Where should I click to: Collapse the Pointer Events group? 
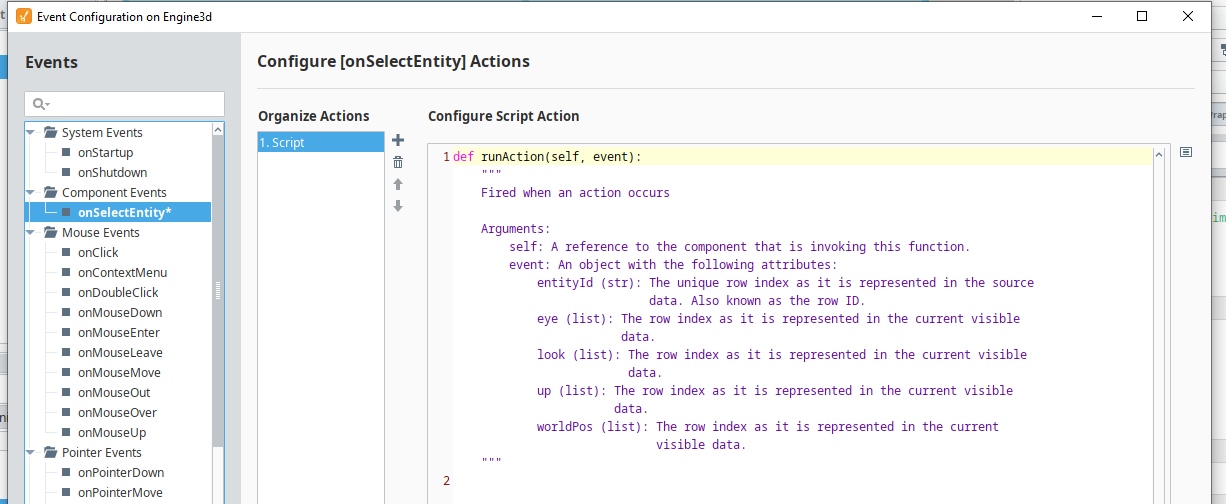click(31, 452)
